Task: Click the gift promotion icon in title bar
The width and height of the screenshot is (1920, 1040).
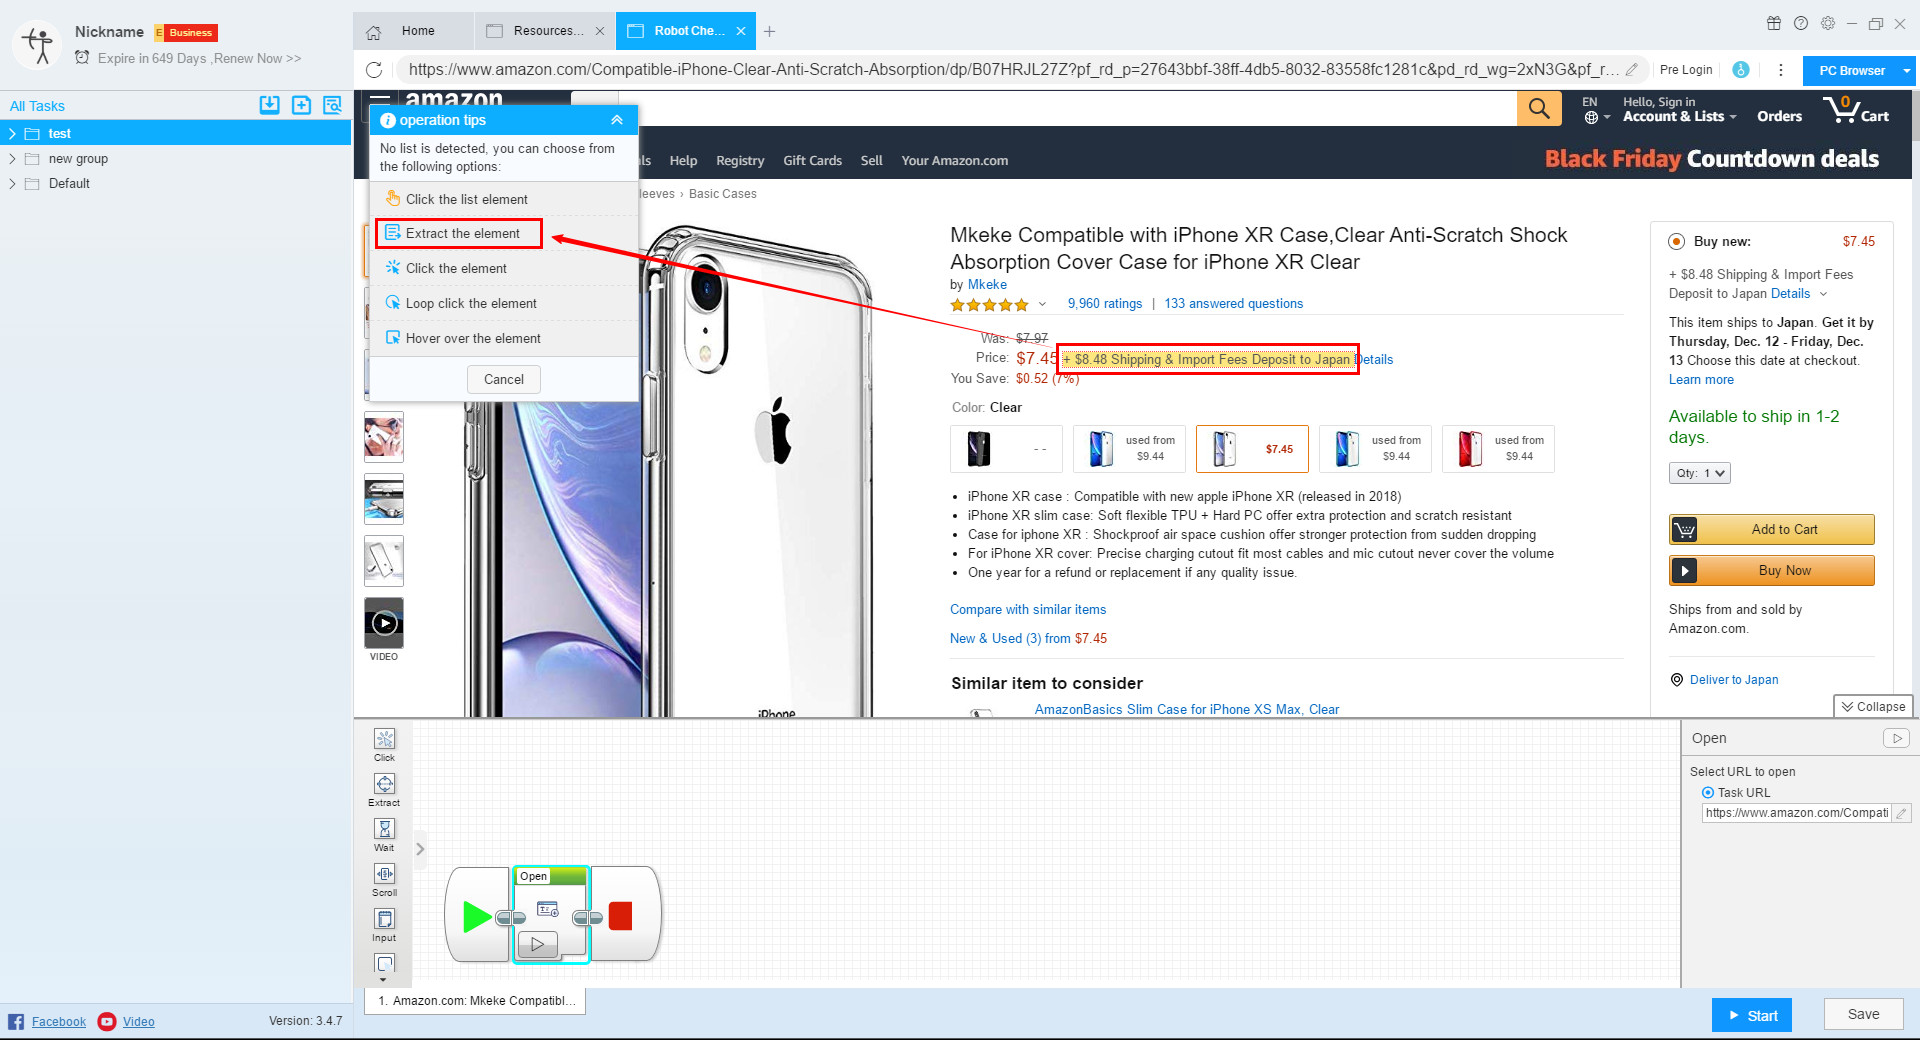Action: [x=1774, y=23]
